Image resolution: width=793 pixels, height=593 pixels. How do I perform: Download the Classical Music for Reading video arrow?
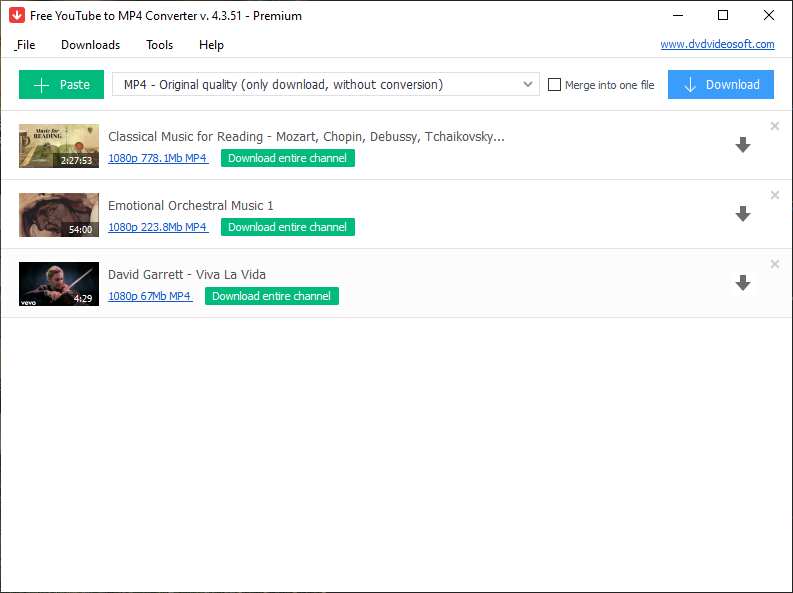click(742, 145)
